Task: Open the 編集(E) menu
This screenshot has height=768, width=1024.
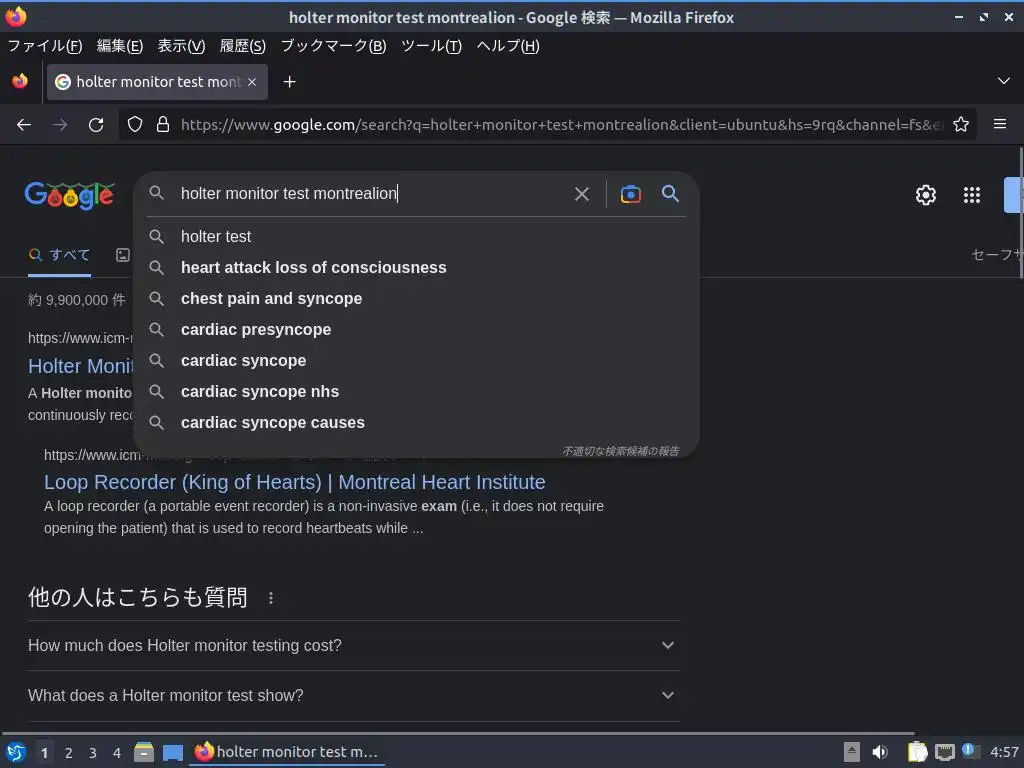Action: pos(120,46)
